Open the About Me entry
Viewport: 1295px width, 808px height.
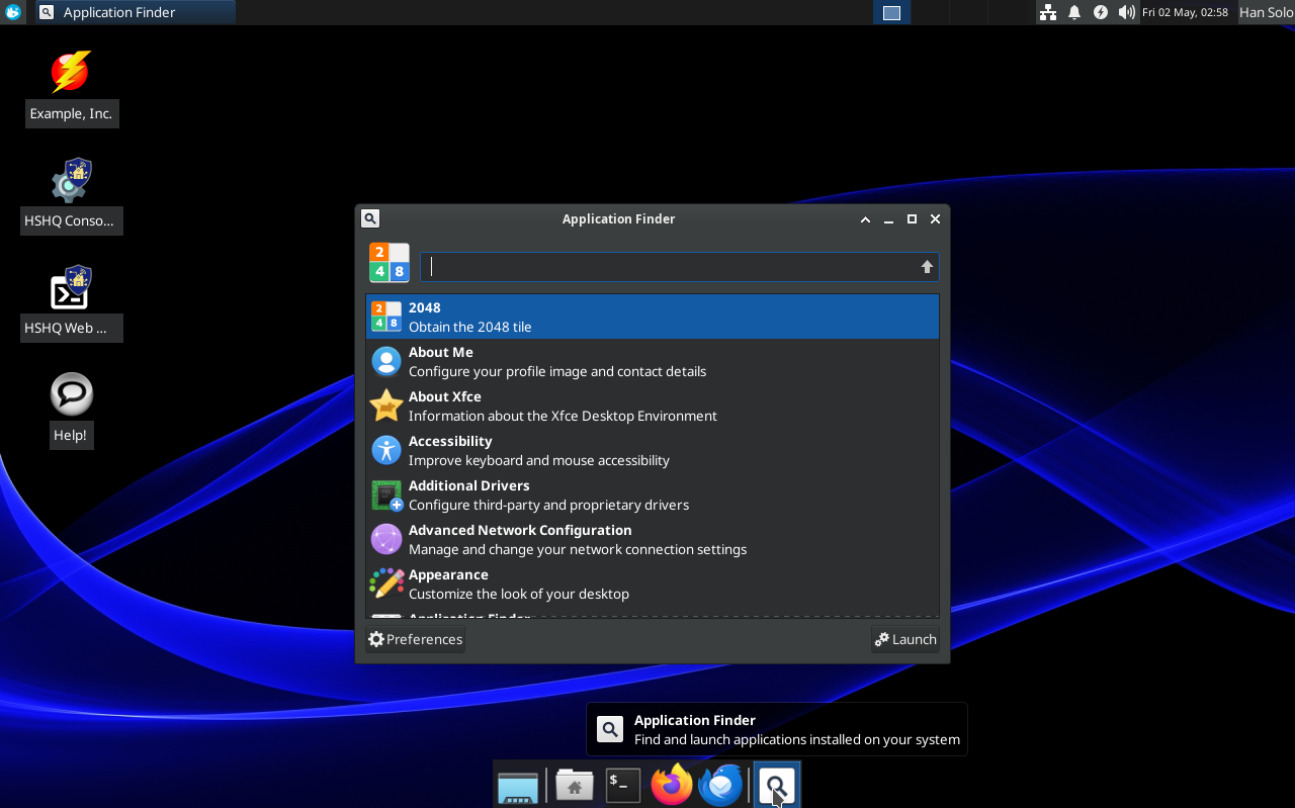tap(440, 361)
